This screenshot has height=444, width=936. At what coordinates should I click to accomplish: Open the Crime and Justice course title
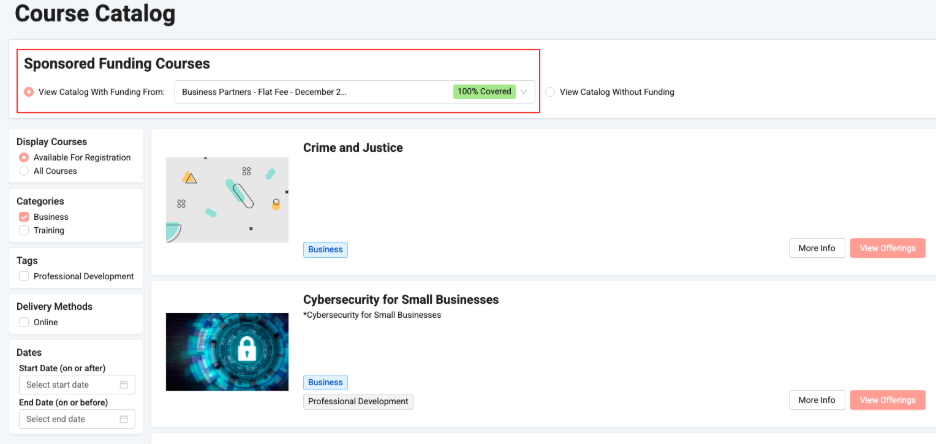353,147
